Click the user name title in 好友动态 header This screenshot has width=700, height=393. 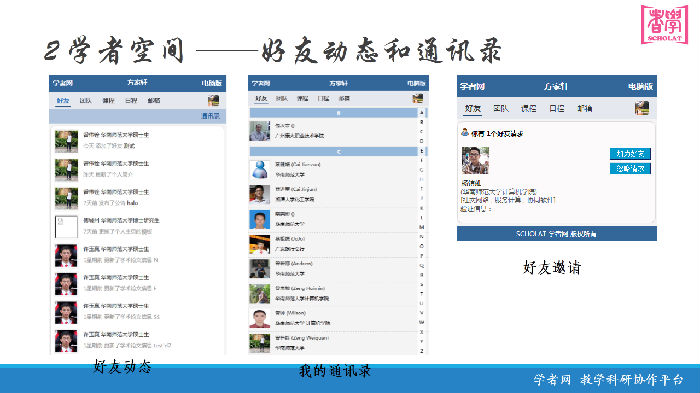(x=137, y=83)
